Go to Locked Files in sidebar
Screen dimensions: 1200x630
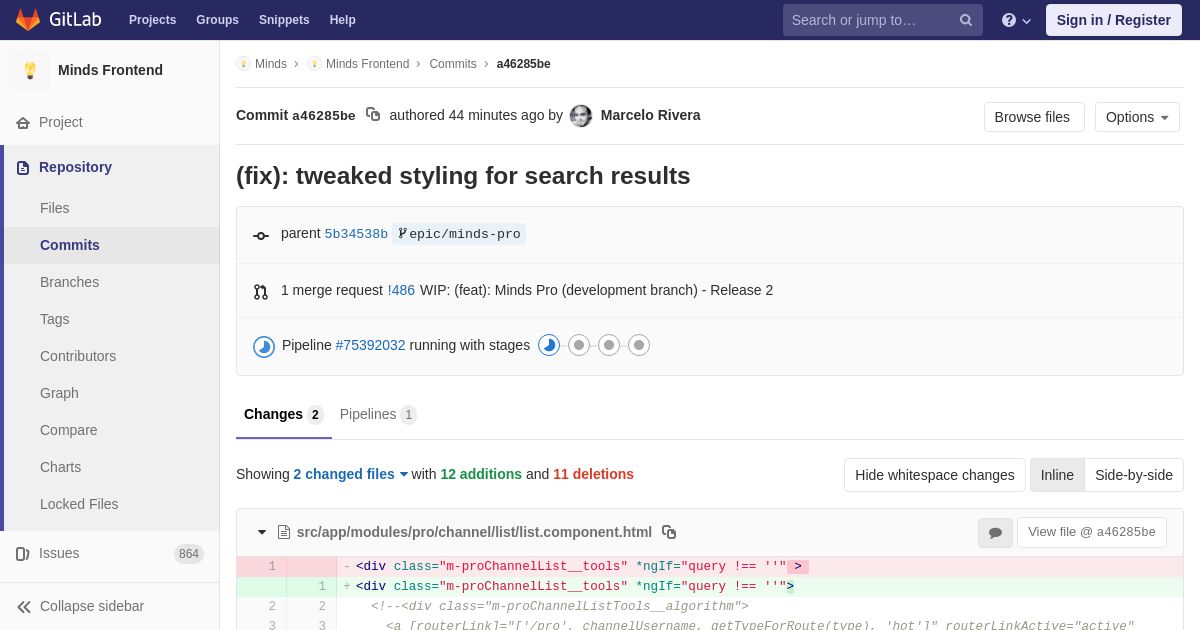pyautogui.click(x=112, y=504)
